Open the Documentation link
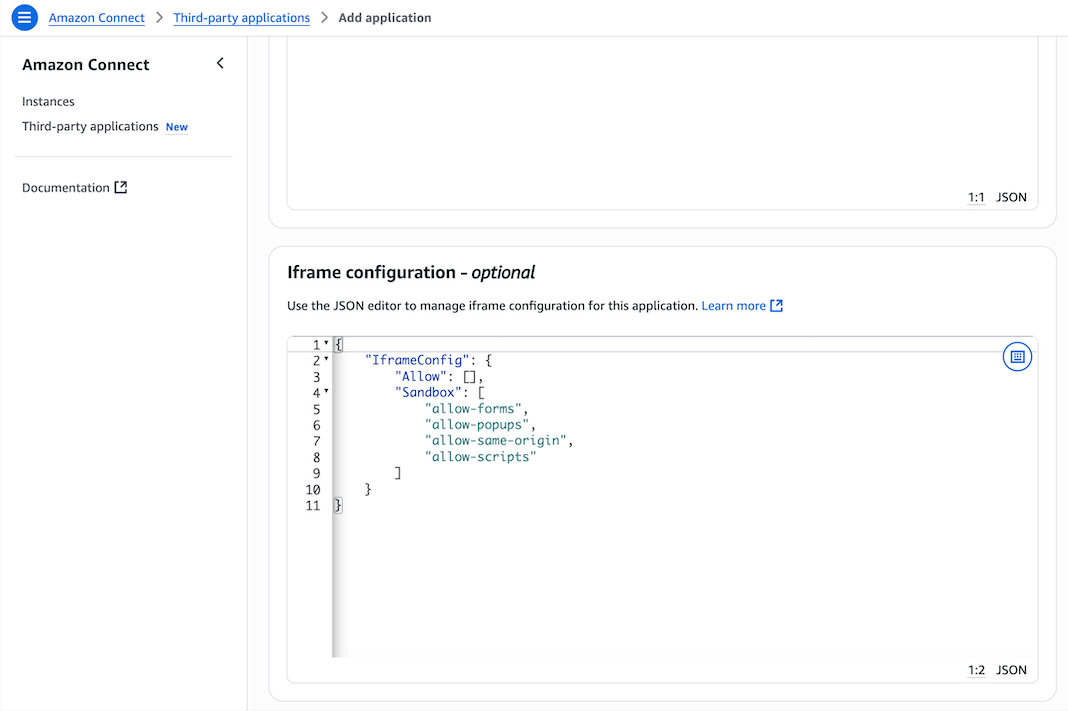1068x711 pixels. point(66,187)
